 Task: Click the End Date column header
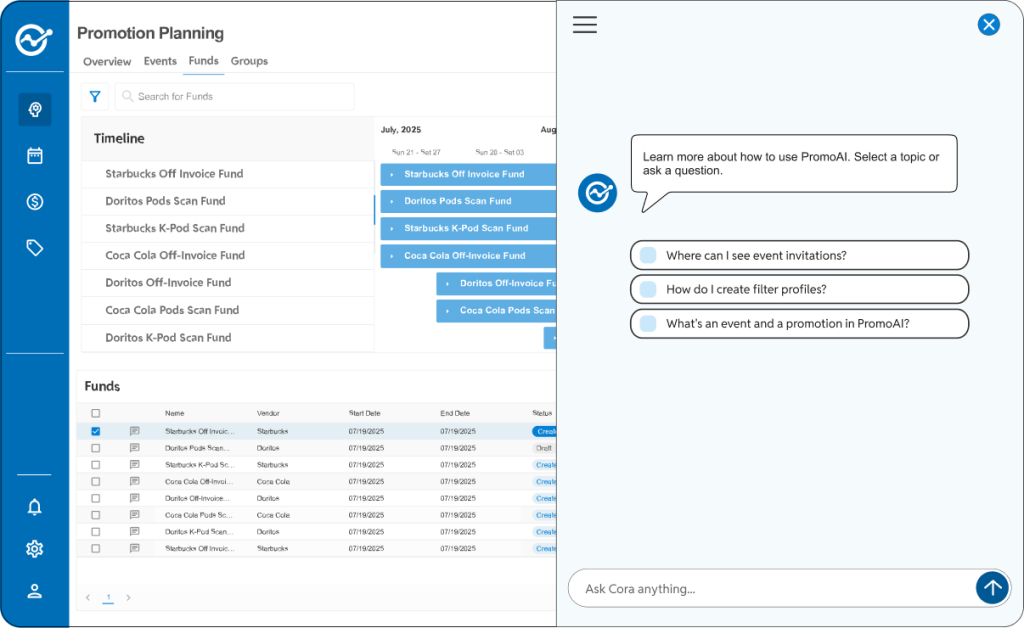pyautogui.click(x=455, y=413)
